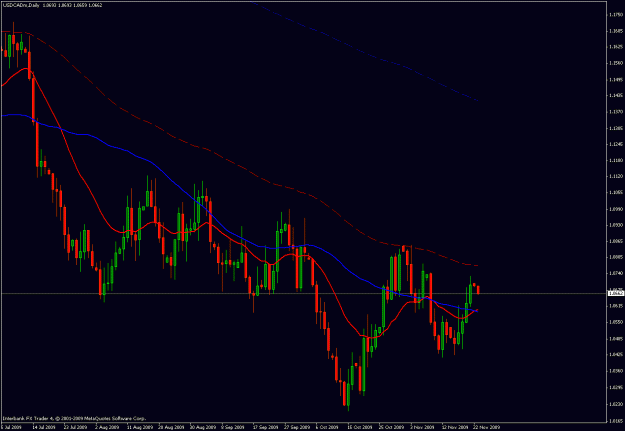Screen dimensions: 625x431
Task: Click the 1.1245 price scale label
Action: coord(616,144)
